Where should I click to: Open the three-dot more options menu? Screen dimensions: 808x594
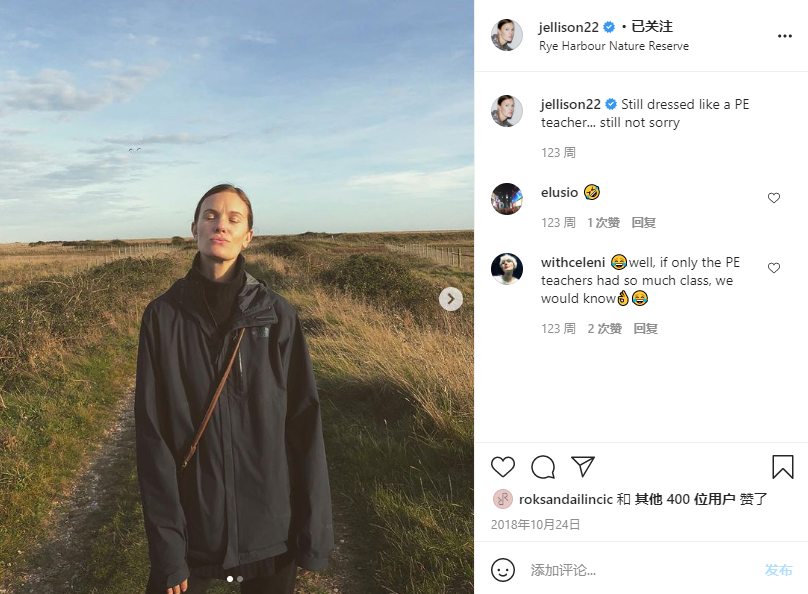click(x=784, y=36)
